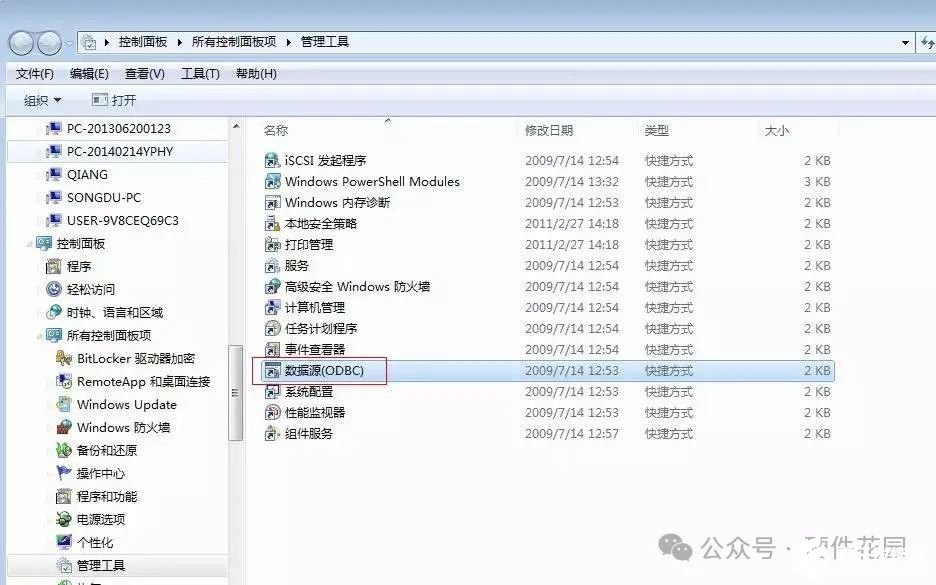Click the 程序和功能 icon
936x585 pixels.
click(x=64, y=497)
